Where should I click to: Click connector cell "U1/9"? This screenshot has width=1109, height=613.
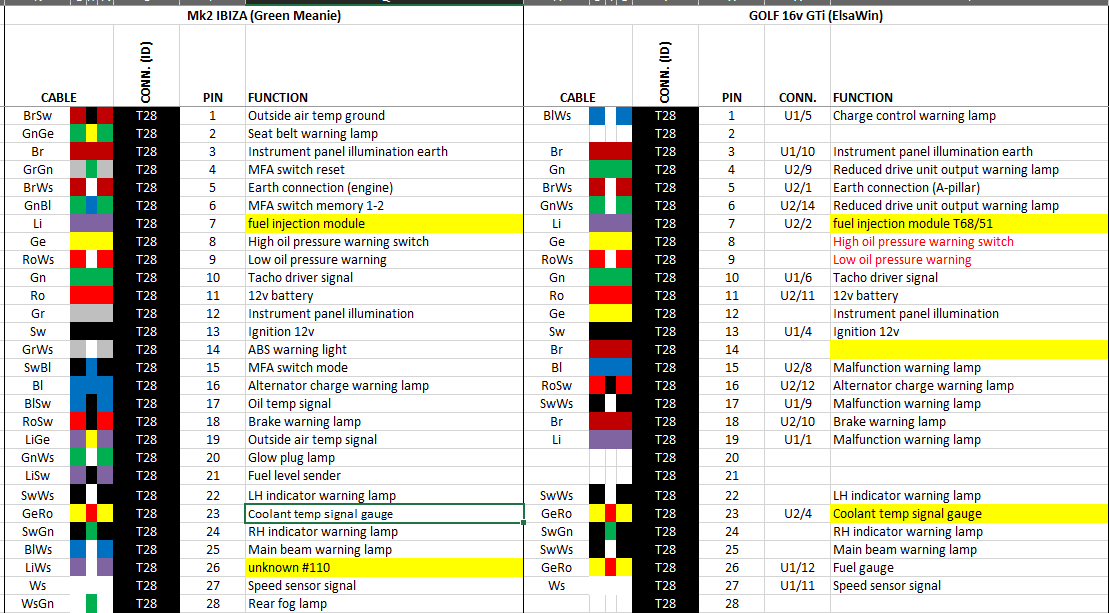click(798, 404)
